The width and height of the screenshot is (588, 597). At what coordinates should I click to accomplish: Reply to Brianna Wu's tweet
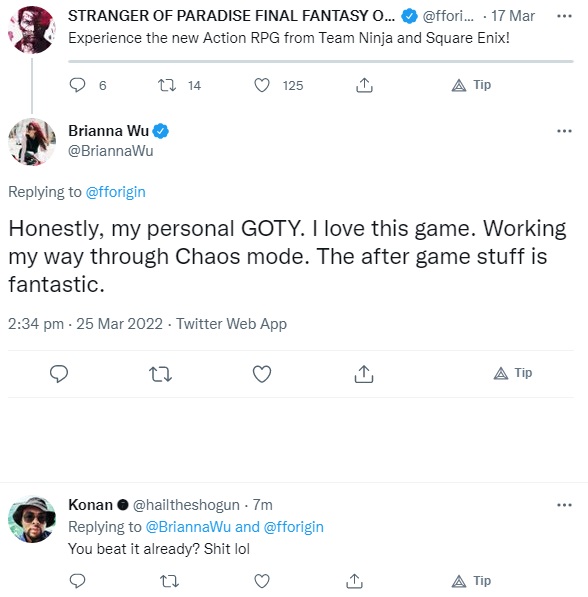click(x=59, y=374)
